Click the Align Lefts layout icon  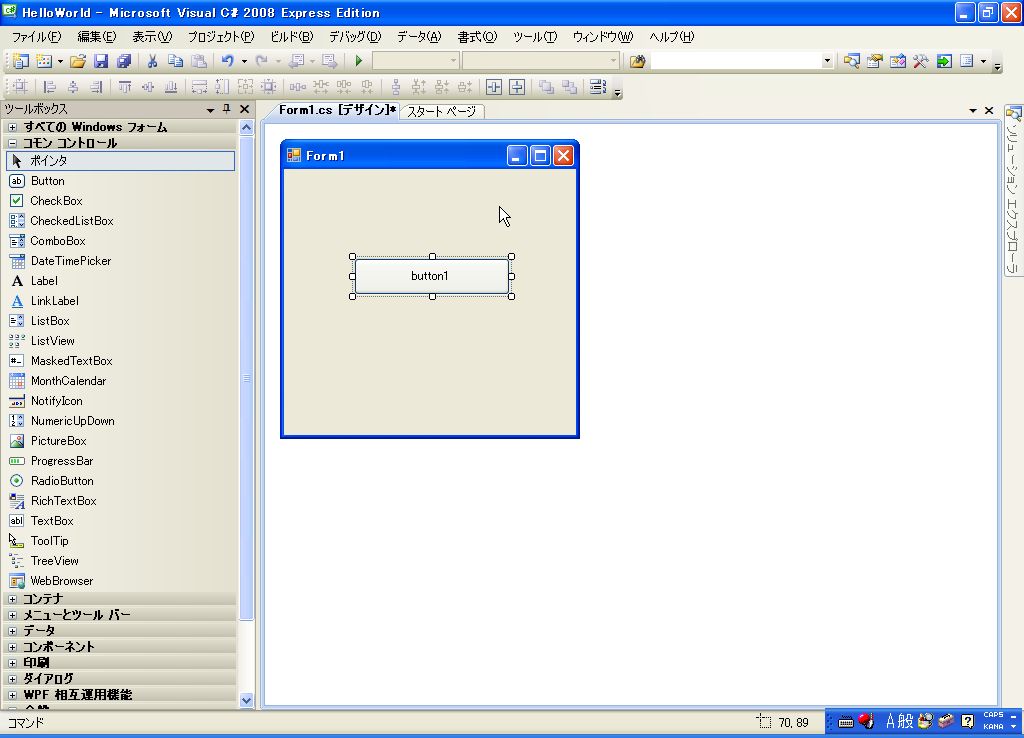click(x=50, y=87)
